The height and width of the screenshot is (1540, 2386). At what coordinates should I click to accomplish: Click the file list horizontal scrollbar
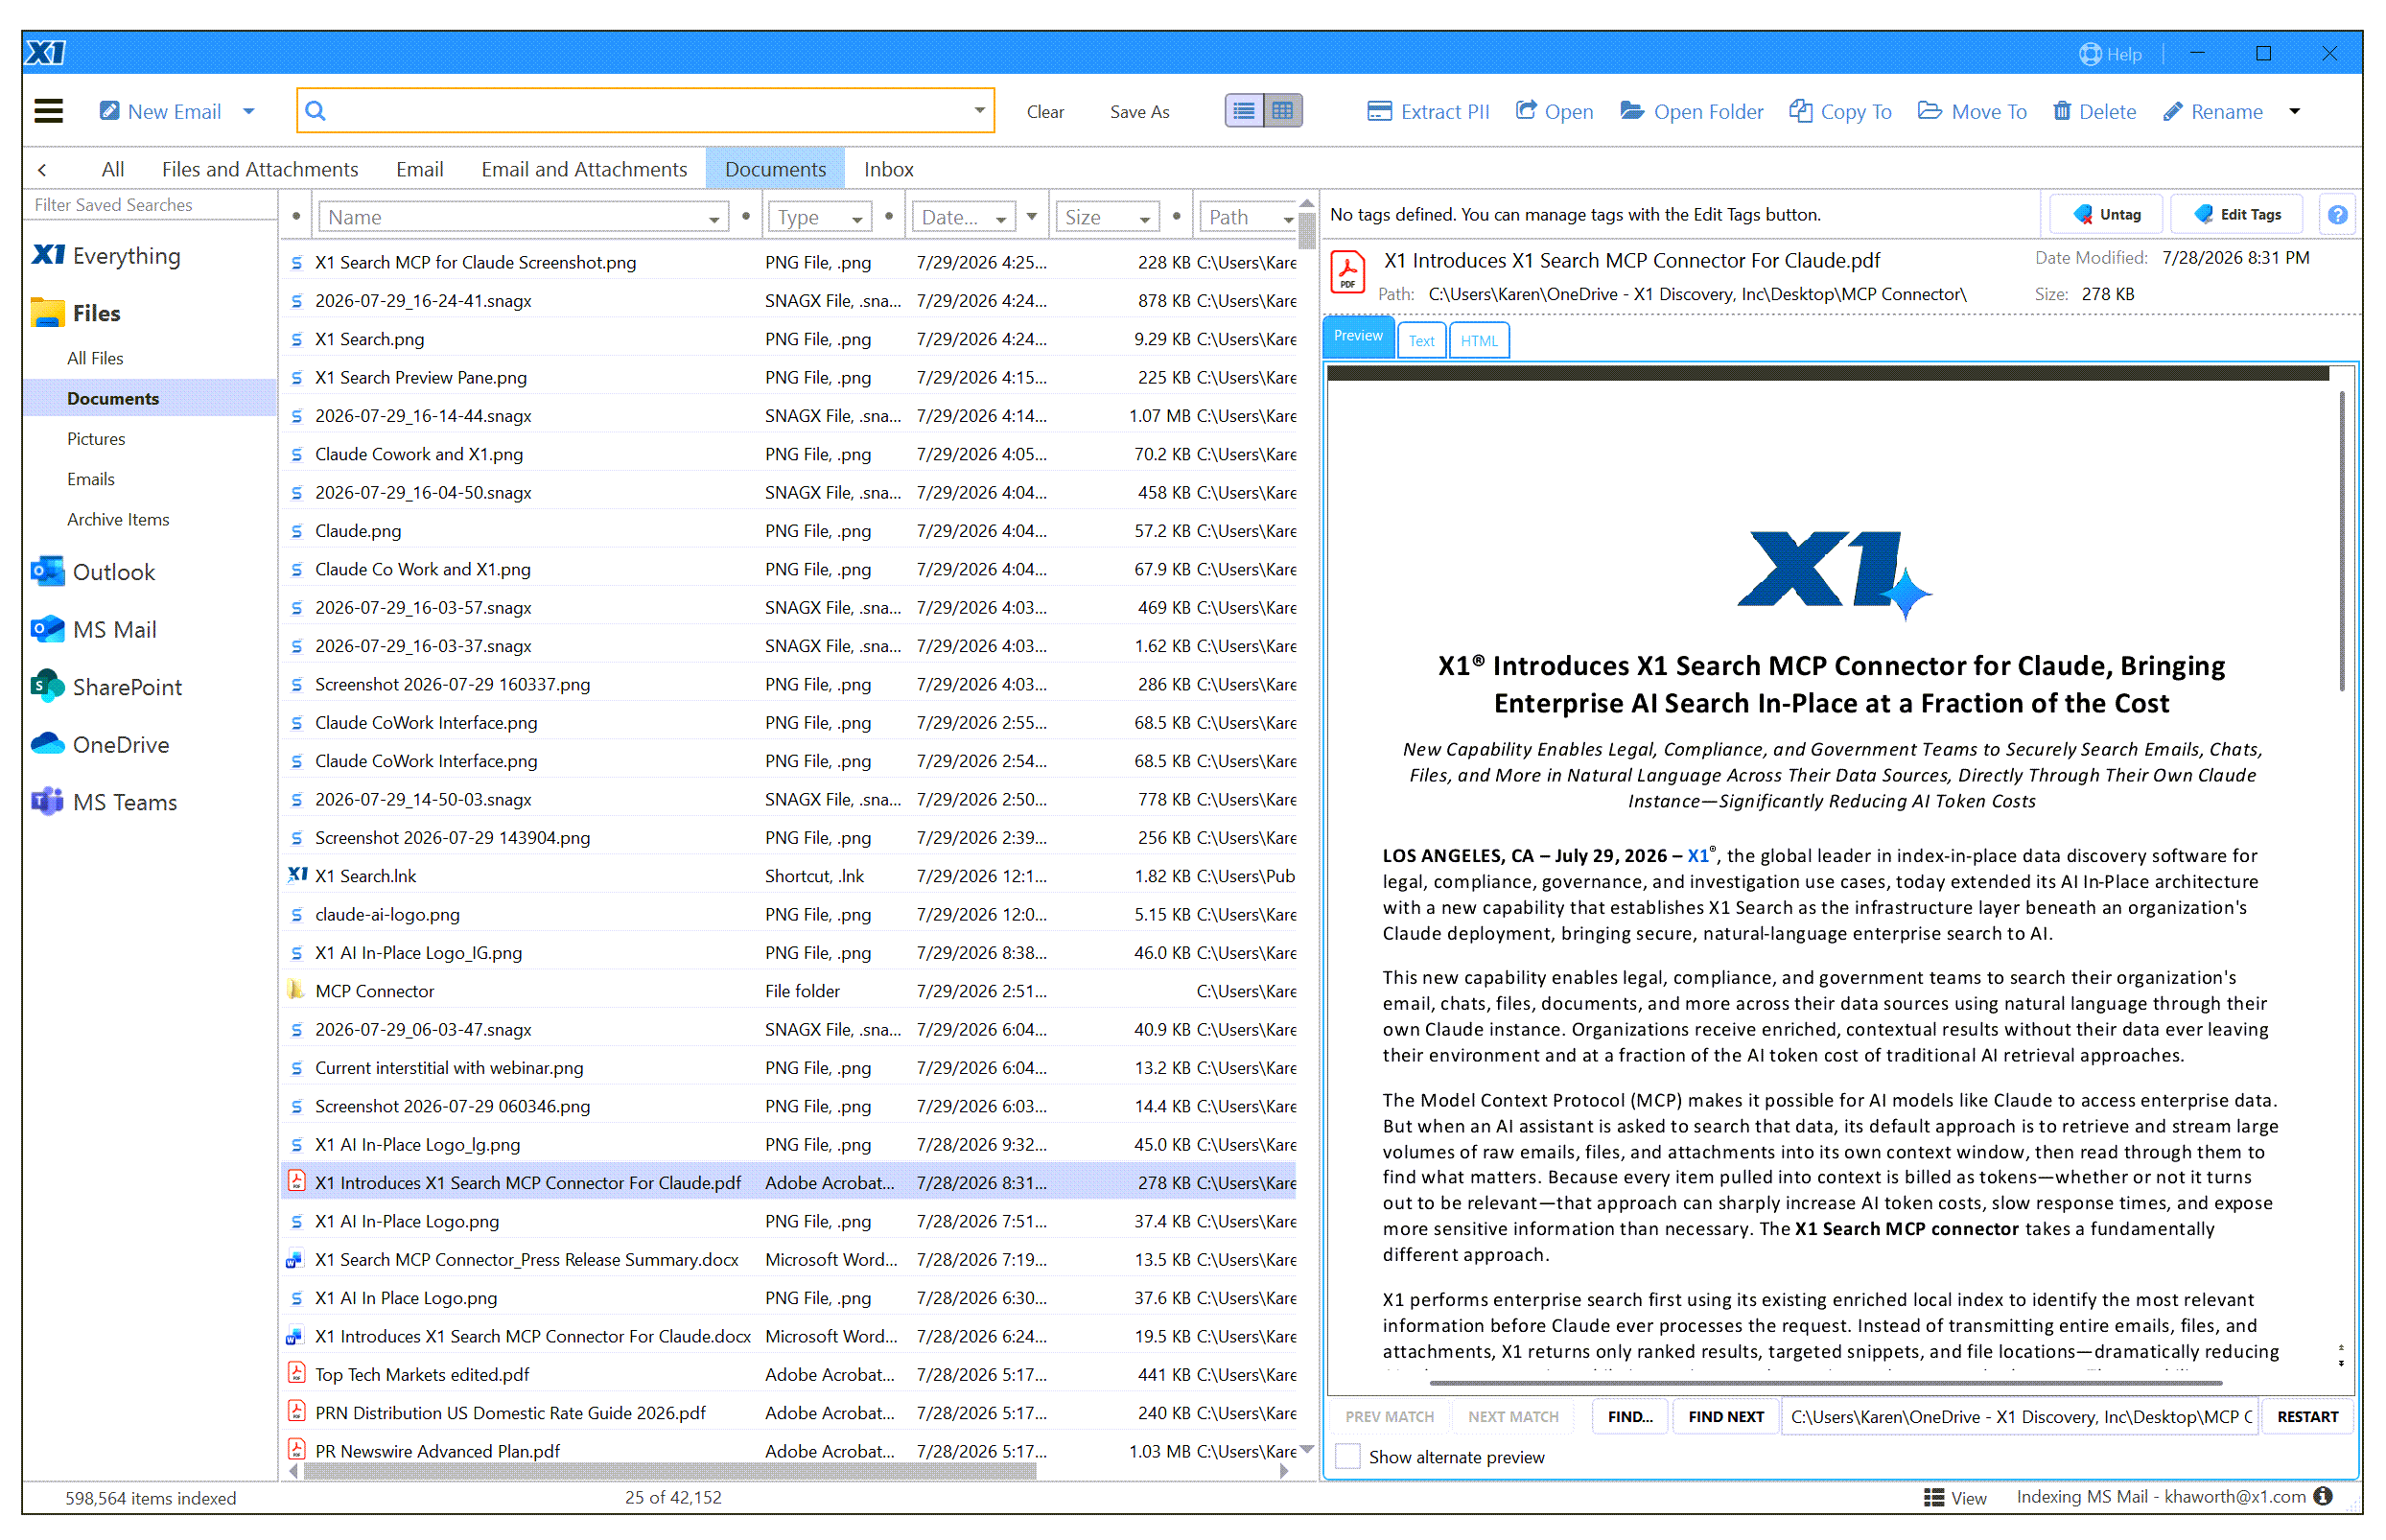(x=670, y=1471)
